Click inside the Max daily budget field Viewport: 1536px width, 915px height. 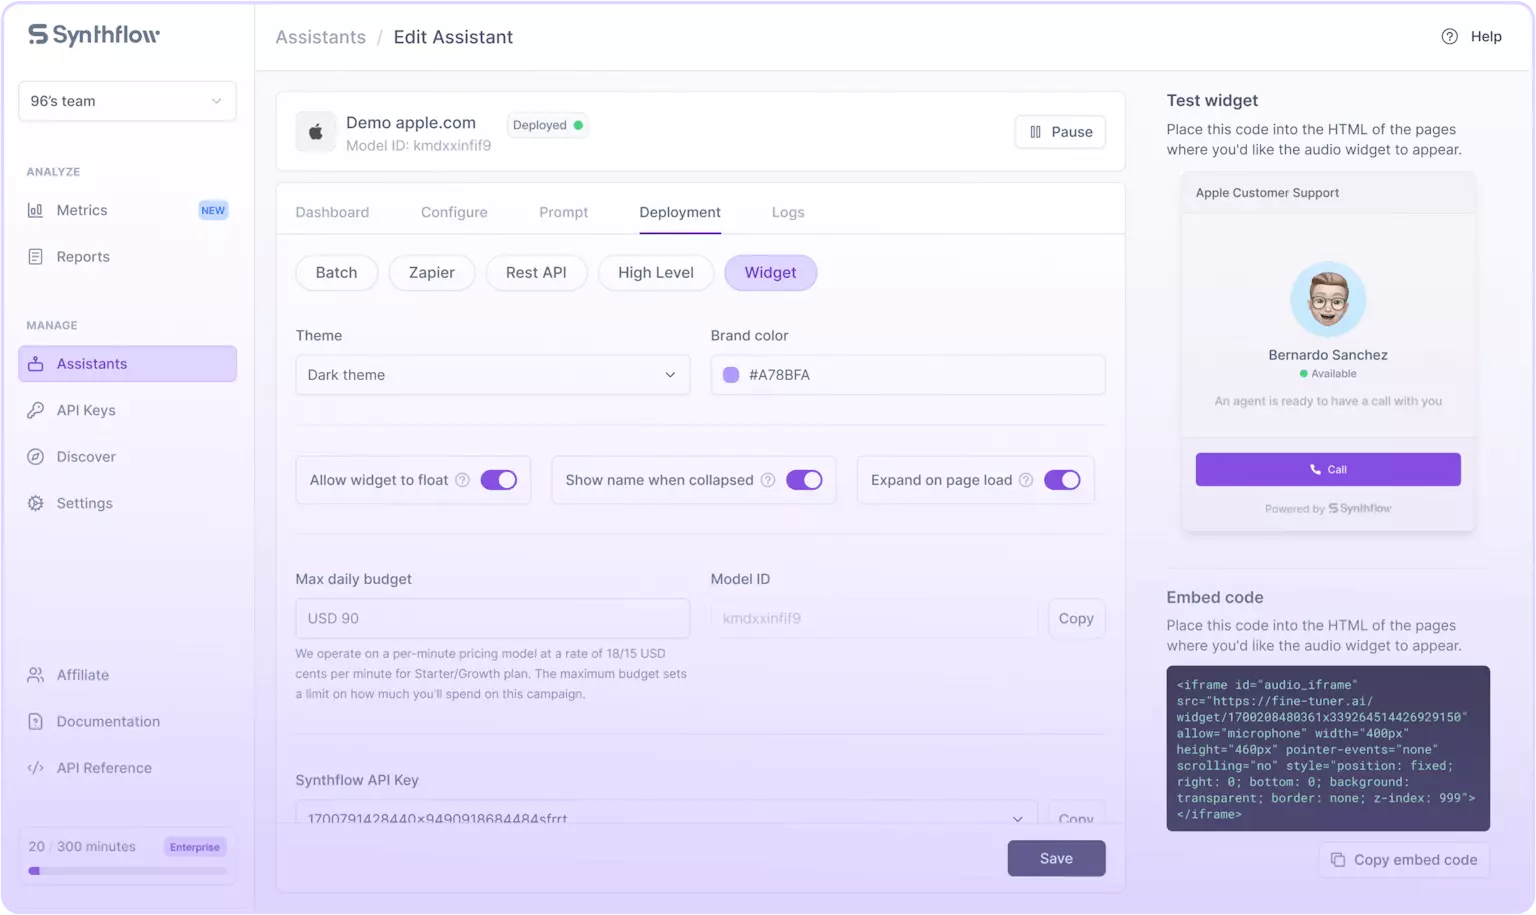click(492, 617)
